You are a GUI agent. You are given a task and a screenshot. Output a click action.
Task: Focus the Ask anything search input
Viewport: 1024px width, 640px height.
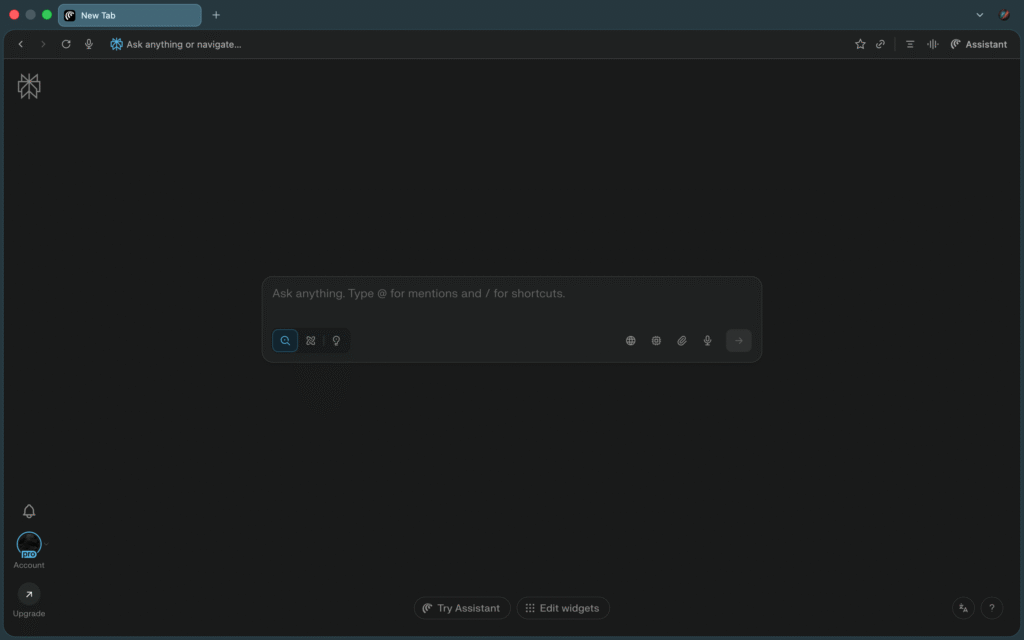pos(510,294)
